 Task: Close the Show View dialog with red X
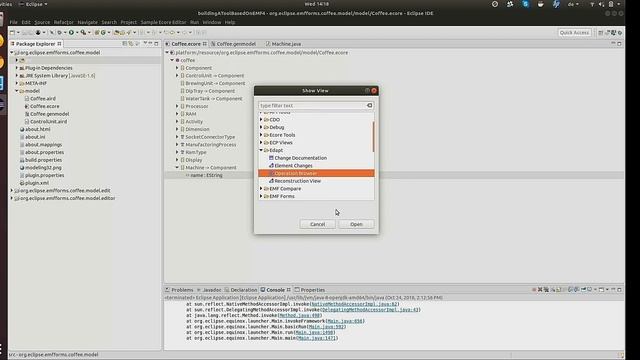click(x=374, y=91)
